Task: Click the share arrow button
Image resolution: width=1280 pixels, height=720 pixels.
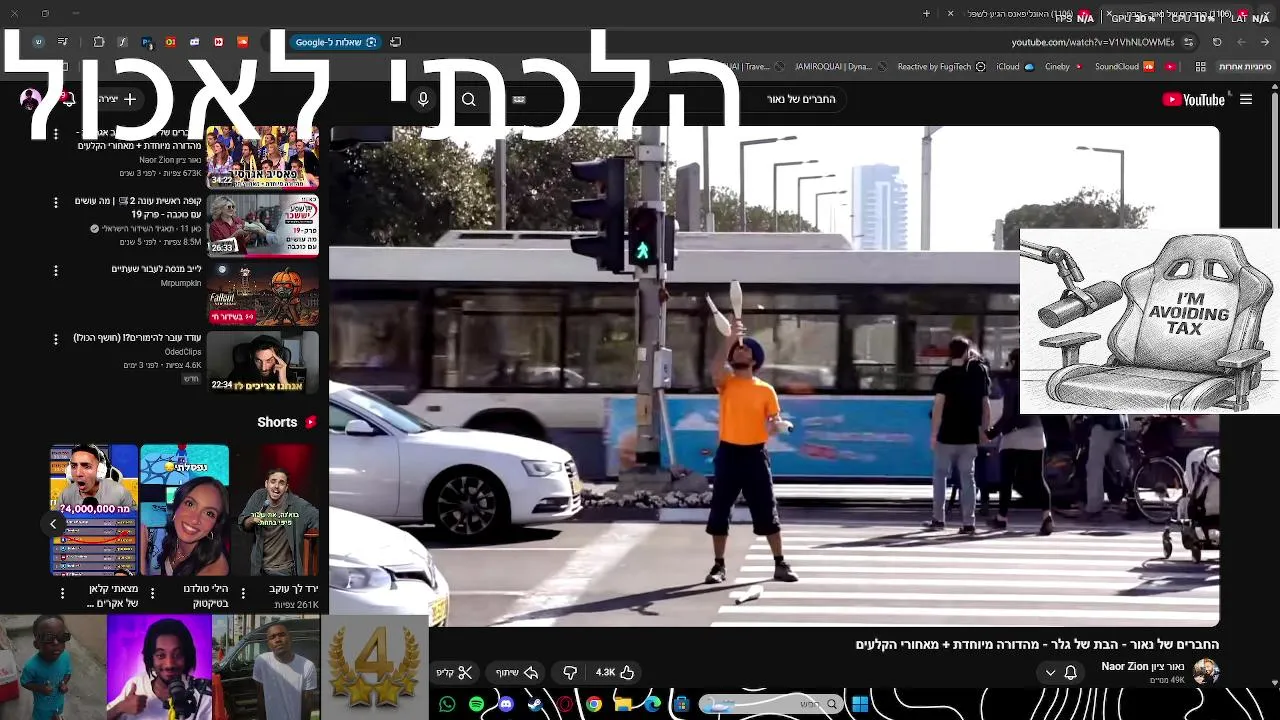Action: tap(517, 672)
